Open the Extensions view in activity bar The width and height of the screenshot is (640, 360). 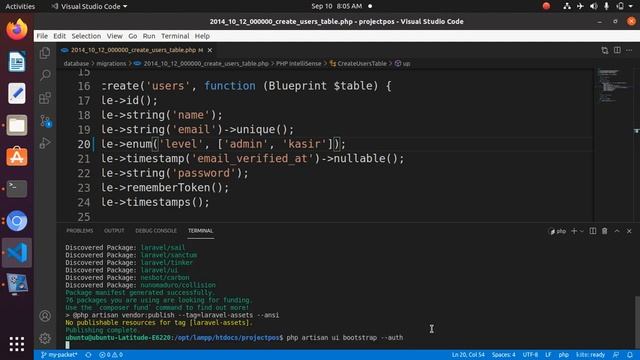(x=45, y=98)
